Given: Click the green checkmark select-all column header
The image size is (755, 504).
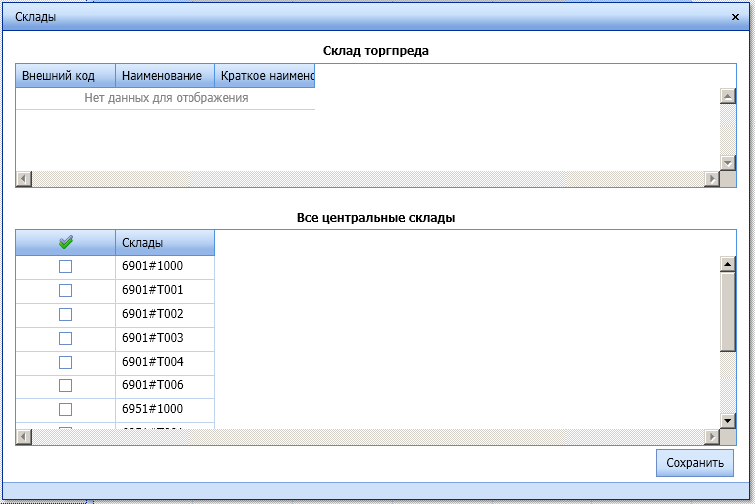Looking at the screenshot, I should 66,243.
